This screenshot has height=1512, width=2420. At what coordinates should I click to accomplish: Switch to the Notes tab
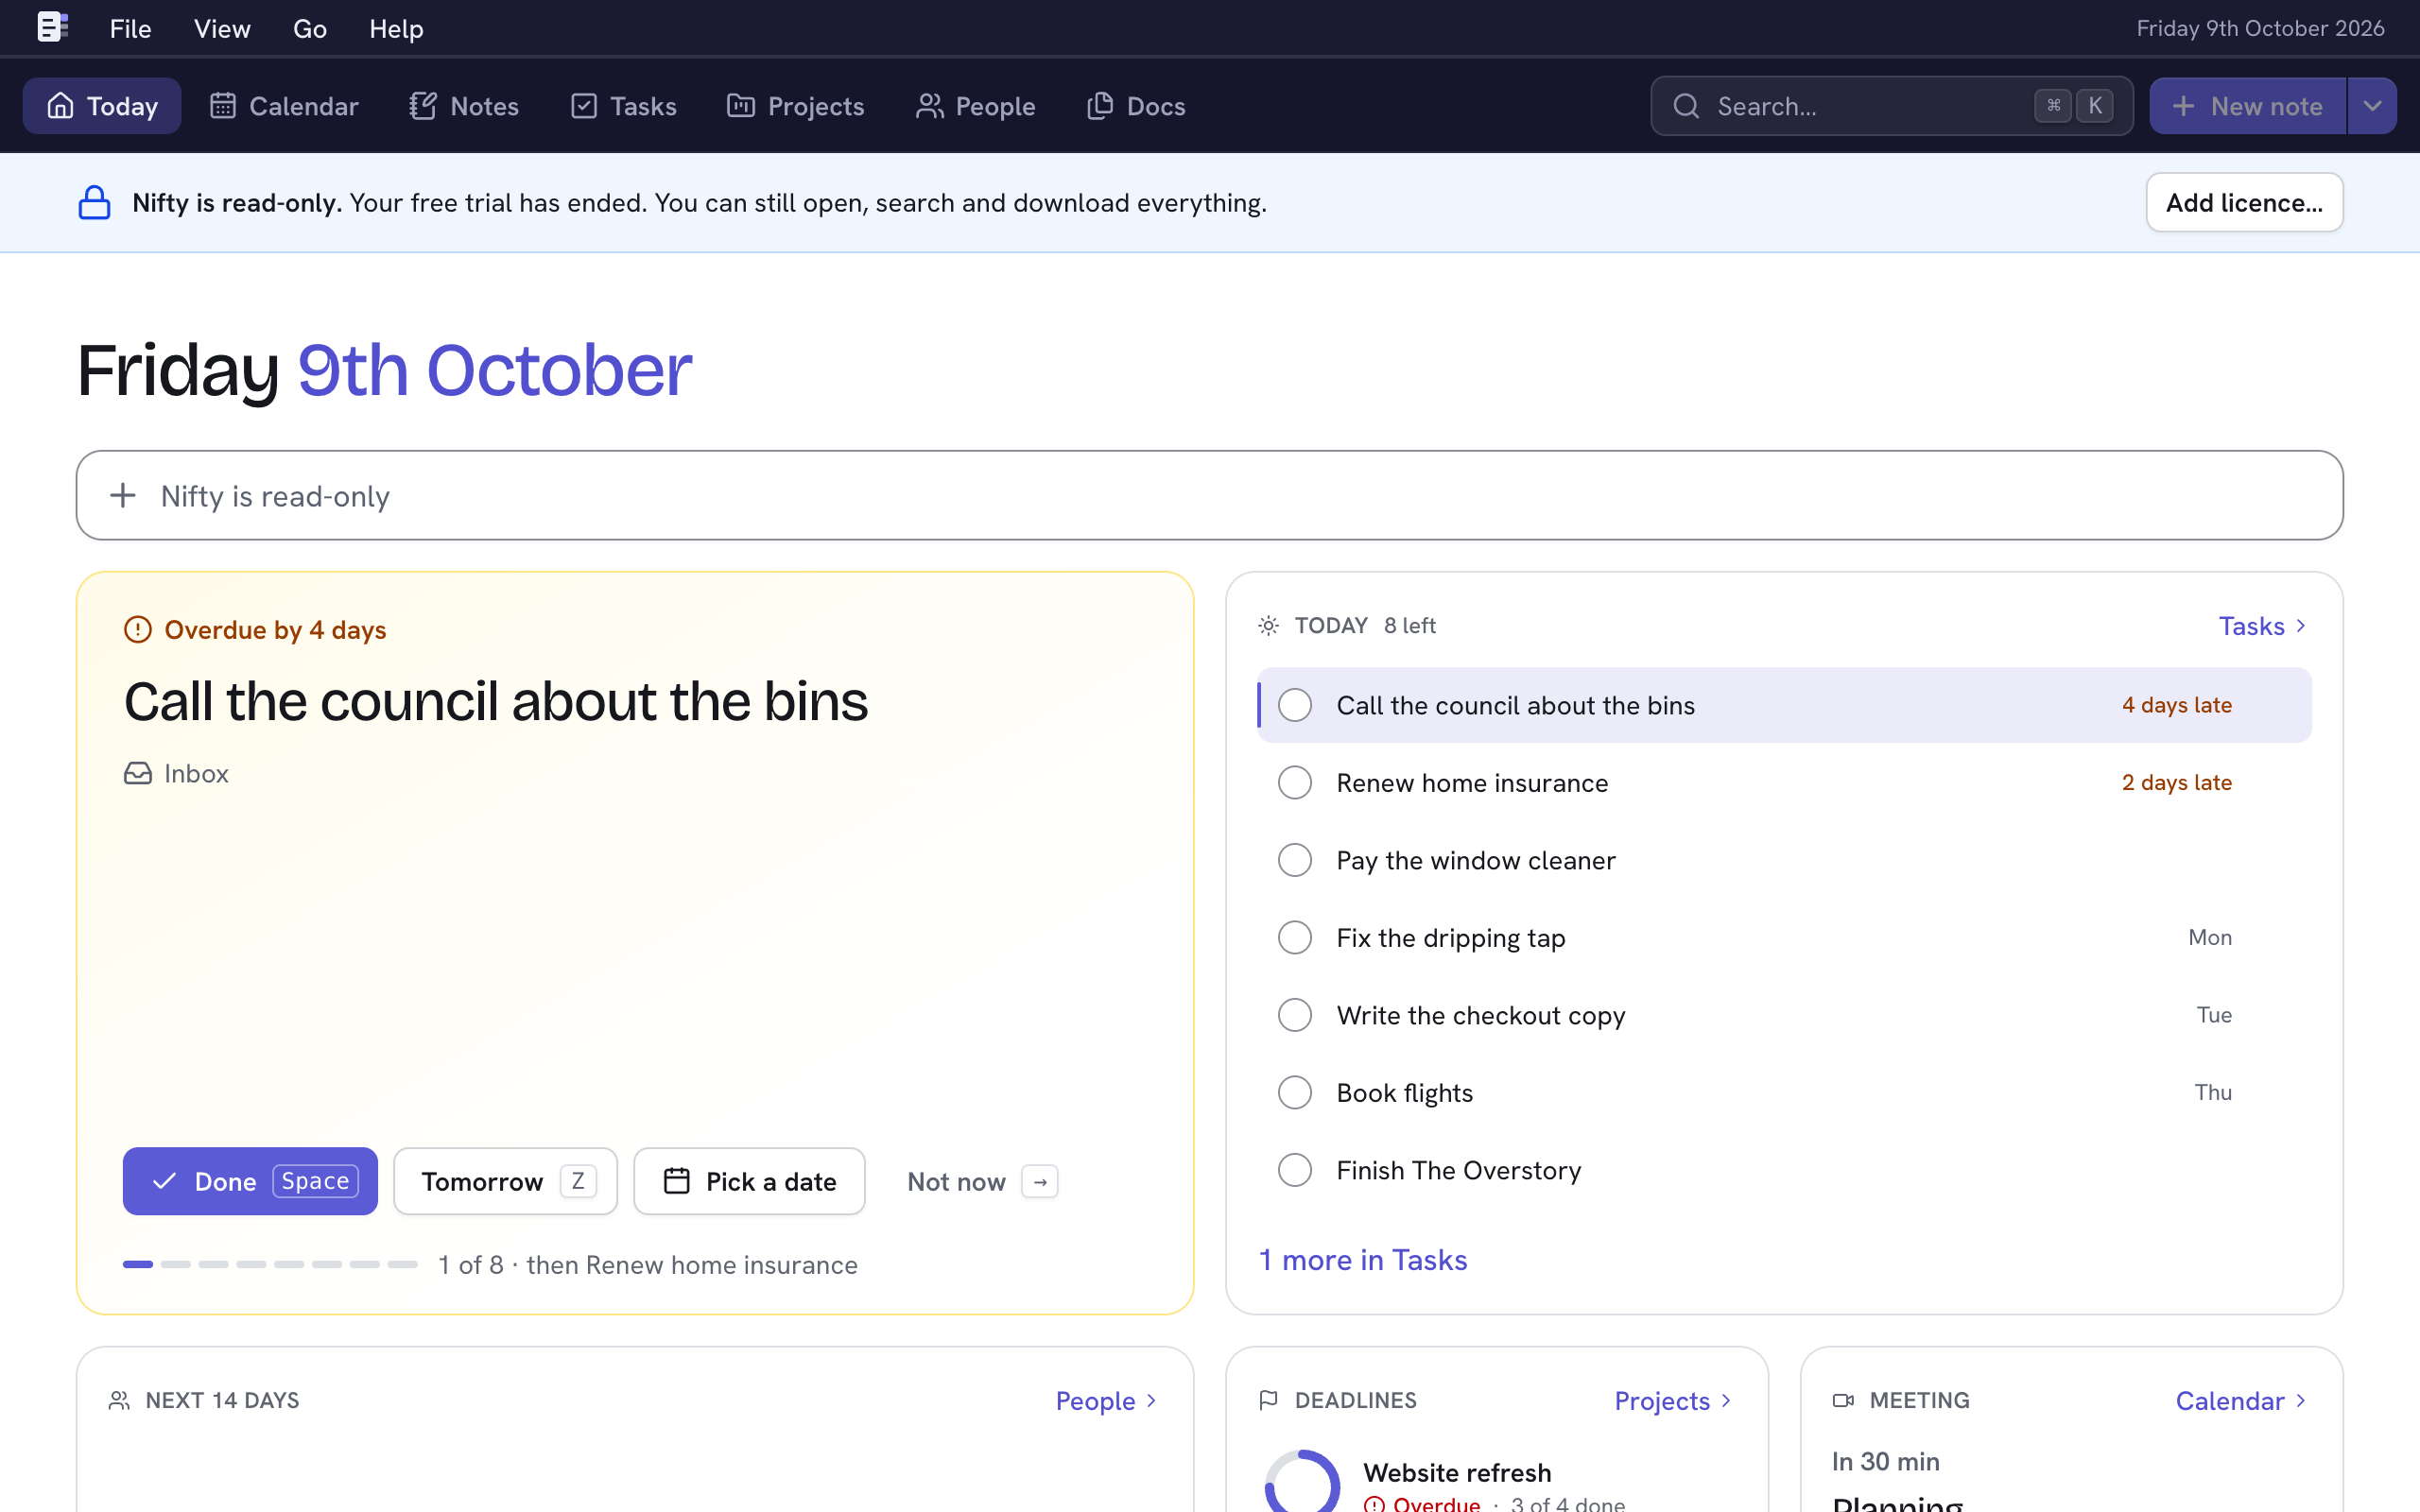pyautogui.click(x=464, y=106)
